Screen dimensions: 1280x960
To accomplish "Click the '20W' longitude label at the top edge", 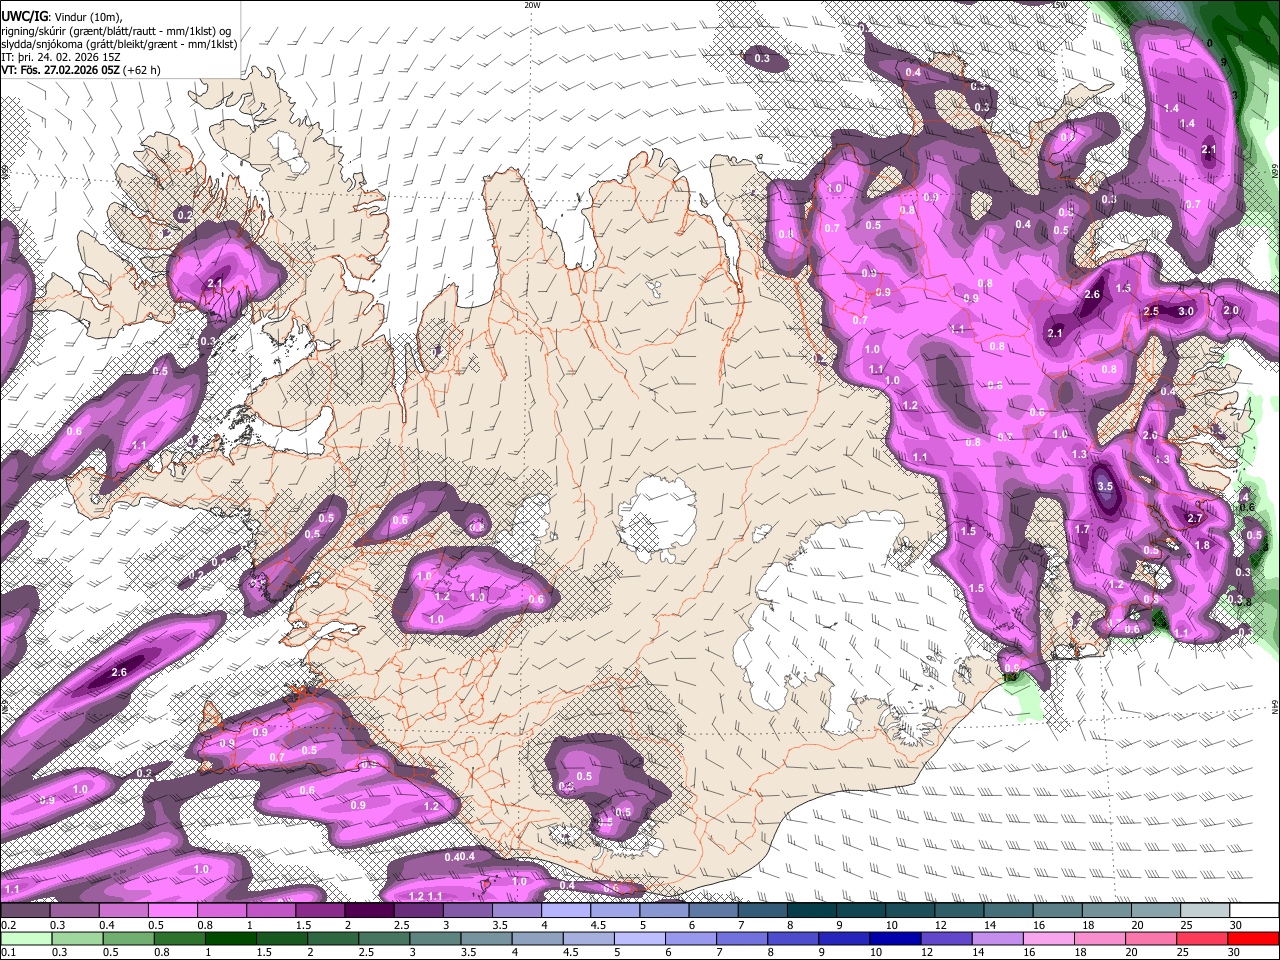I will [x=532, y=5].
